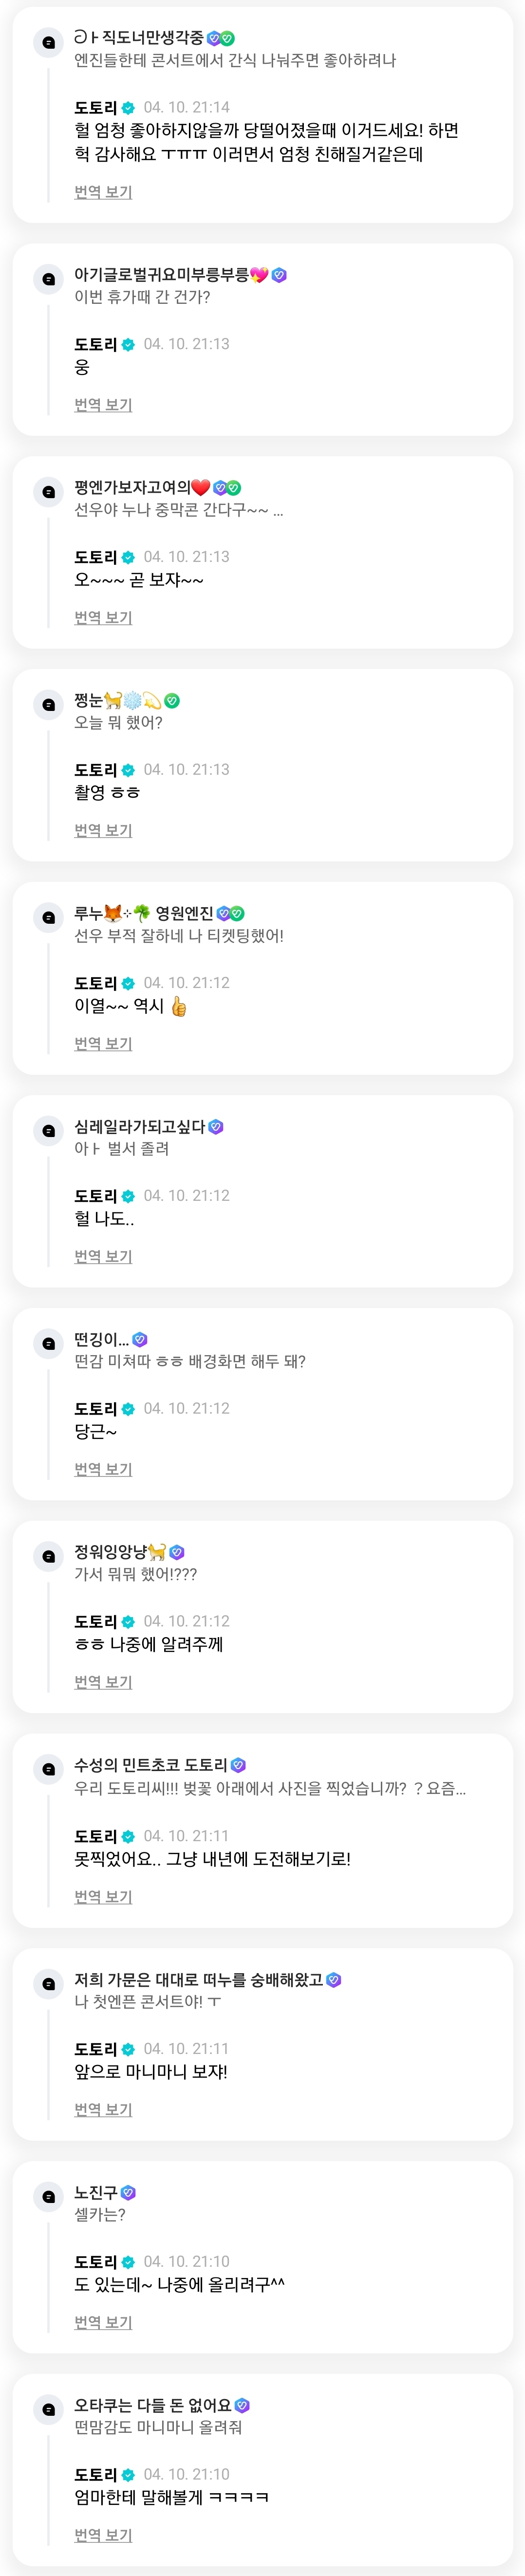Open profile avatar of 심레일라가되고싶다
Image resolution: width=525 pixels, height=2576 pixels.
coord(48,1131)
